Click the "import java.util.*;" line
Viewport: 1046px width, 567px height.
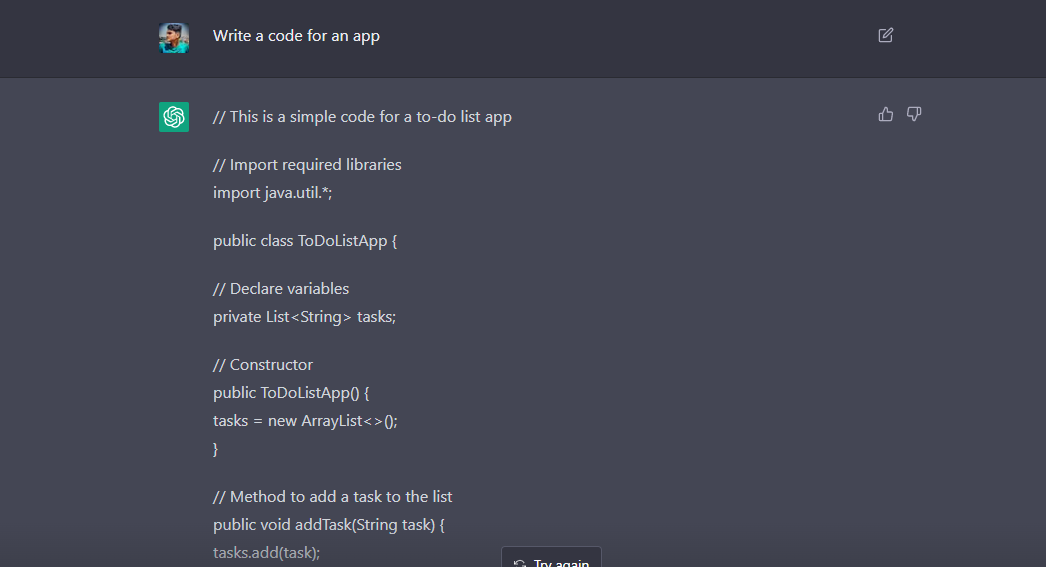click(272, 192)
